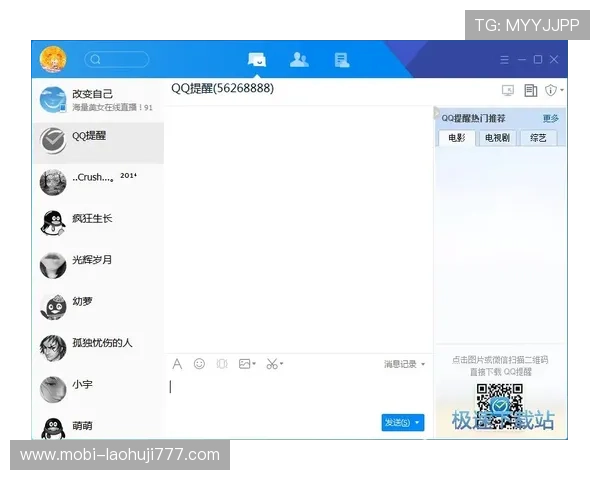Image resolution: width=600 pixels, height=480 pixels.
Task: Click the document panel icon in header
Action: [x=531, y=91]
